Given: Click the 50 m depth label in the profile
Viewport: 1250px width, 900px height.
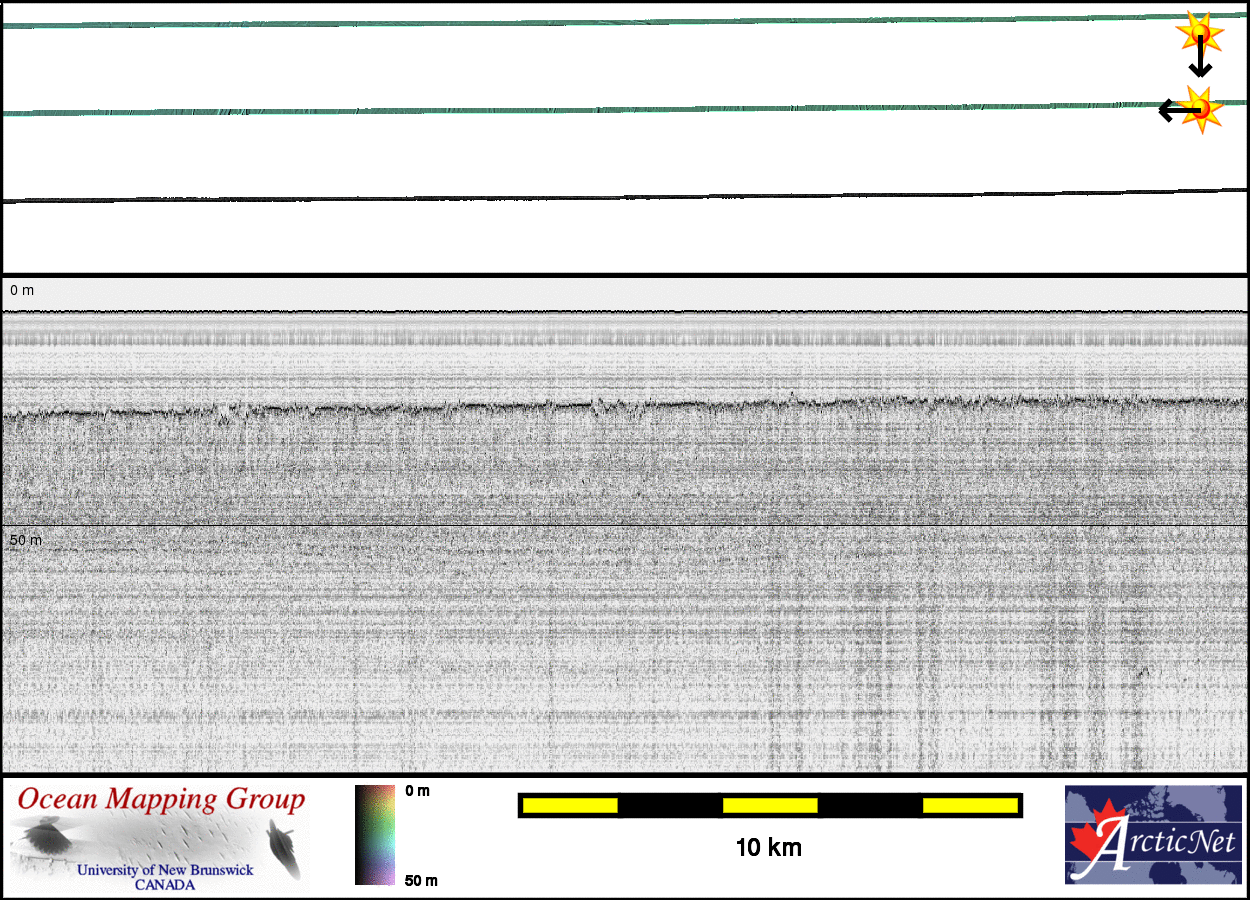Looking at the screenshot, I should (x=26, y=540).
